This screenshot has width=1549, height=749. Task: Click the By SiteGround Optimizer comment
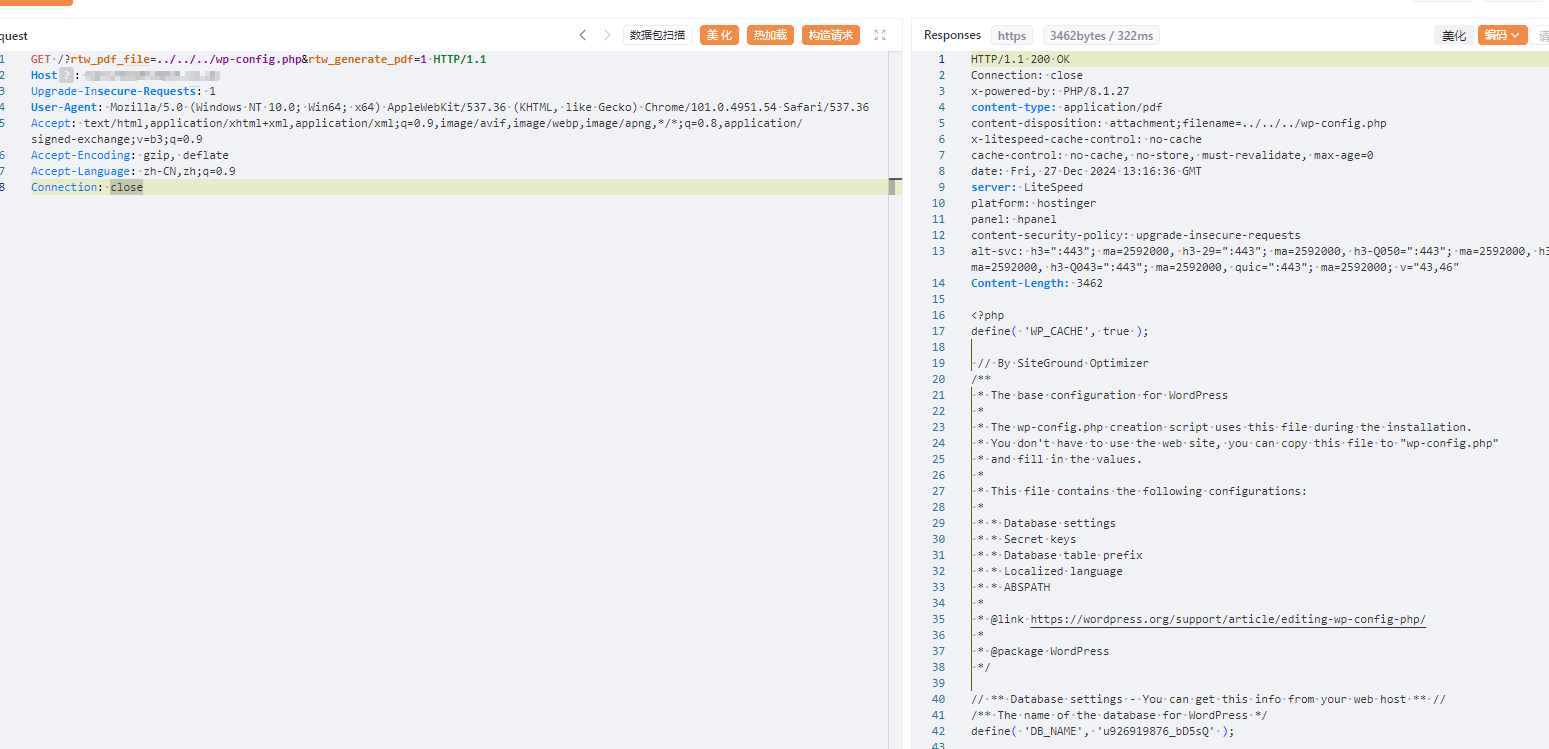tap(1063, 363)
